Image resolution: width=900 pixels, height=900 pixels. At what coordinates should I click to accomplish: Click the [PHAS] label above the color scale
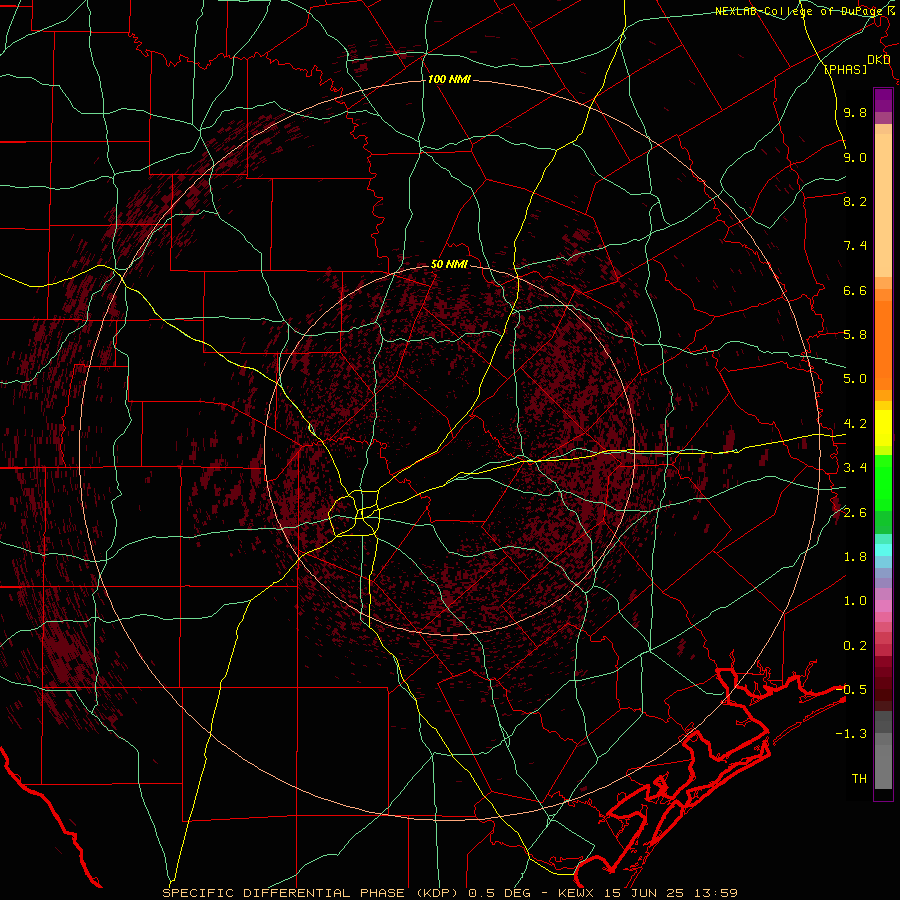click(845, 70)
